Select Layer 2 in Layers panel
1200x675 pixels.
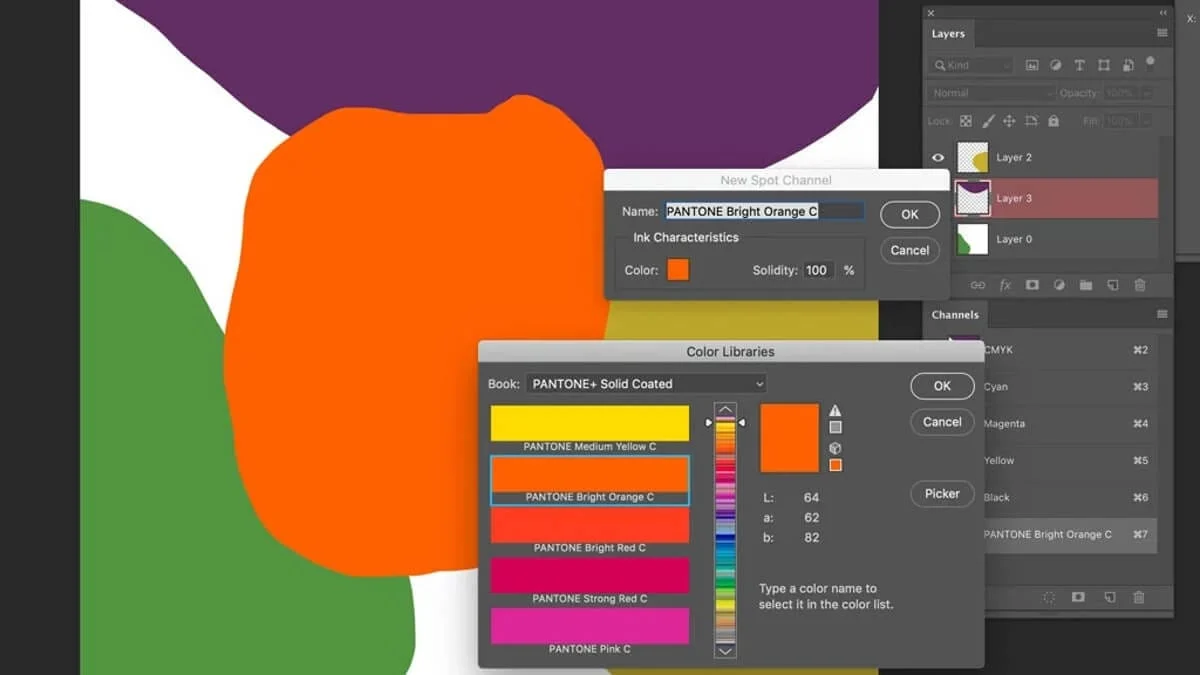coord(1044,157)
